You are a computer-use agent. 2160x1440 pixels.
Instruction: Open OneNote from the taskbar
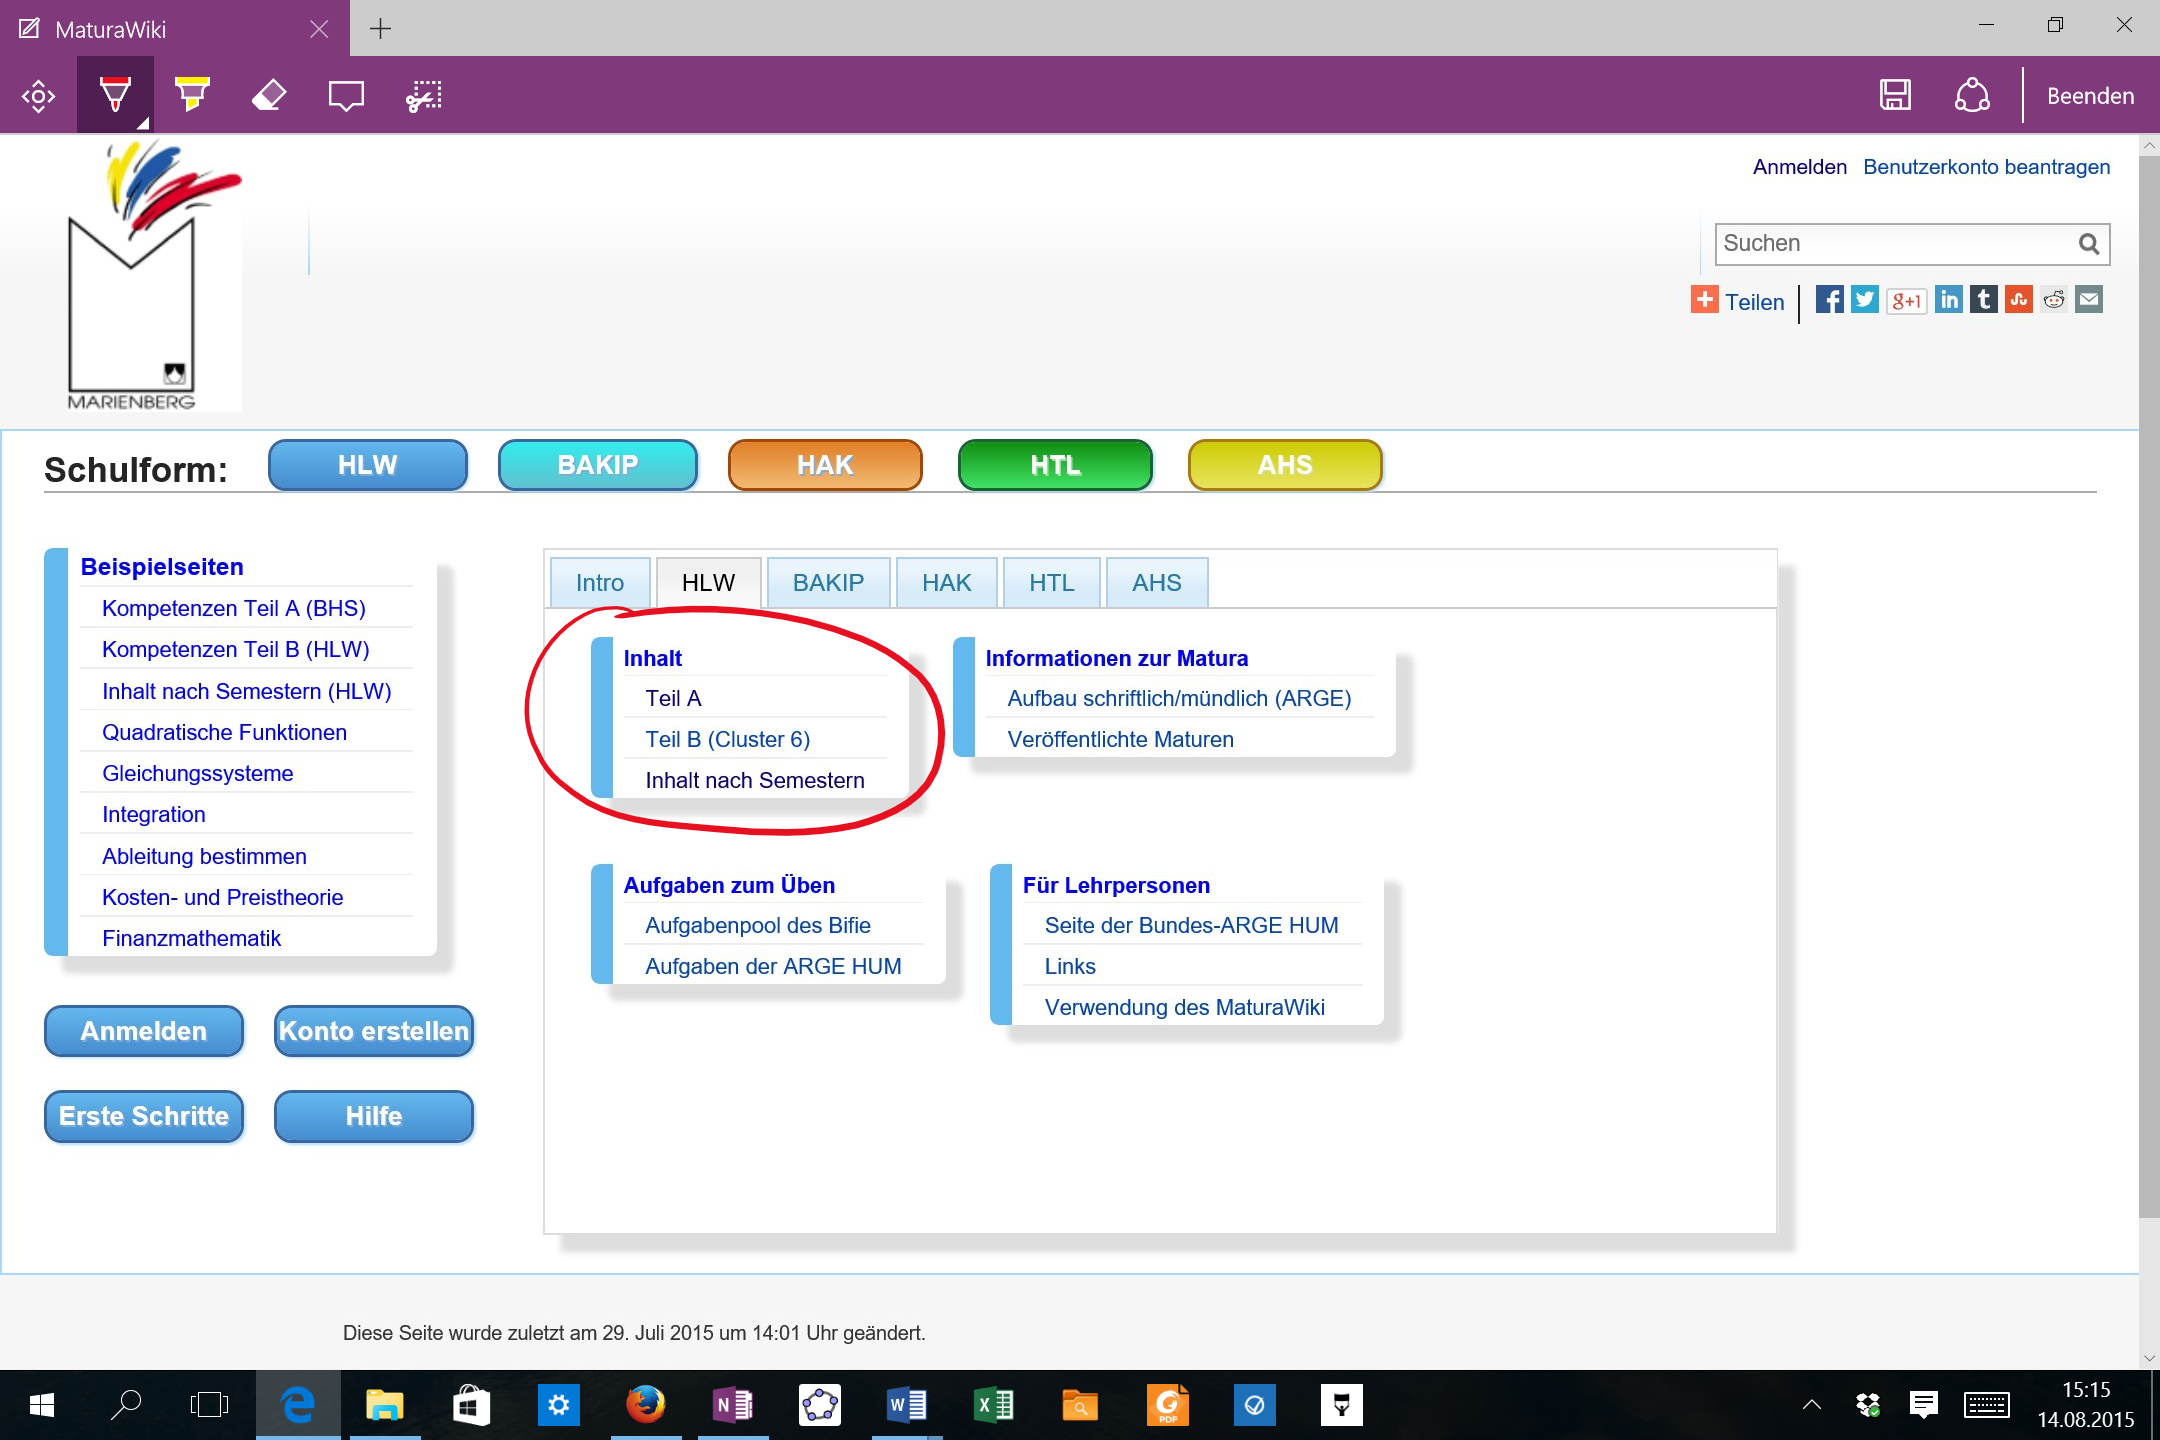tap(733, 1405)
